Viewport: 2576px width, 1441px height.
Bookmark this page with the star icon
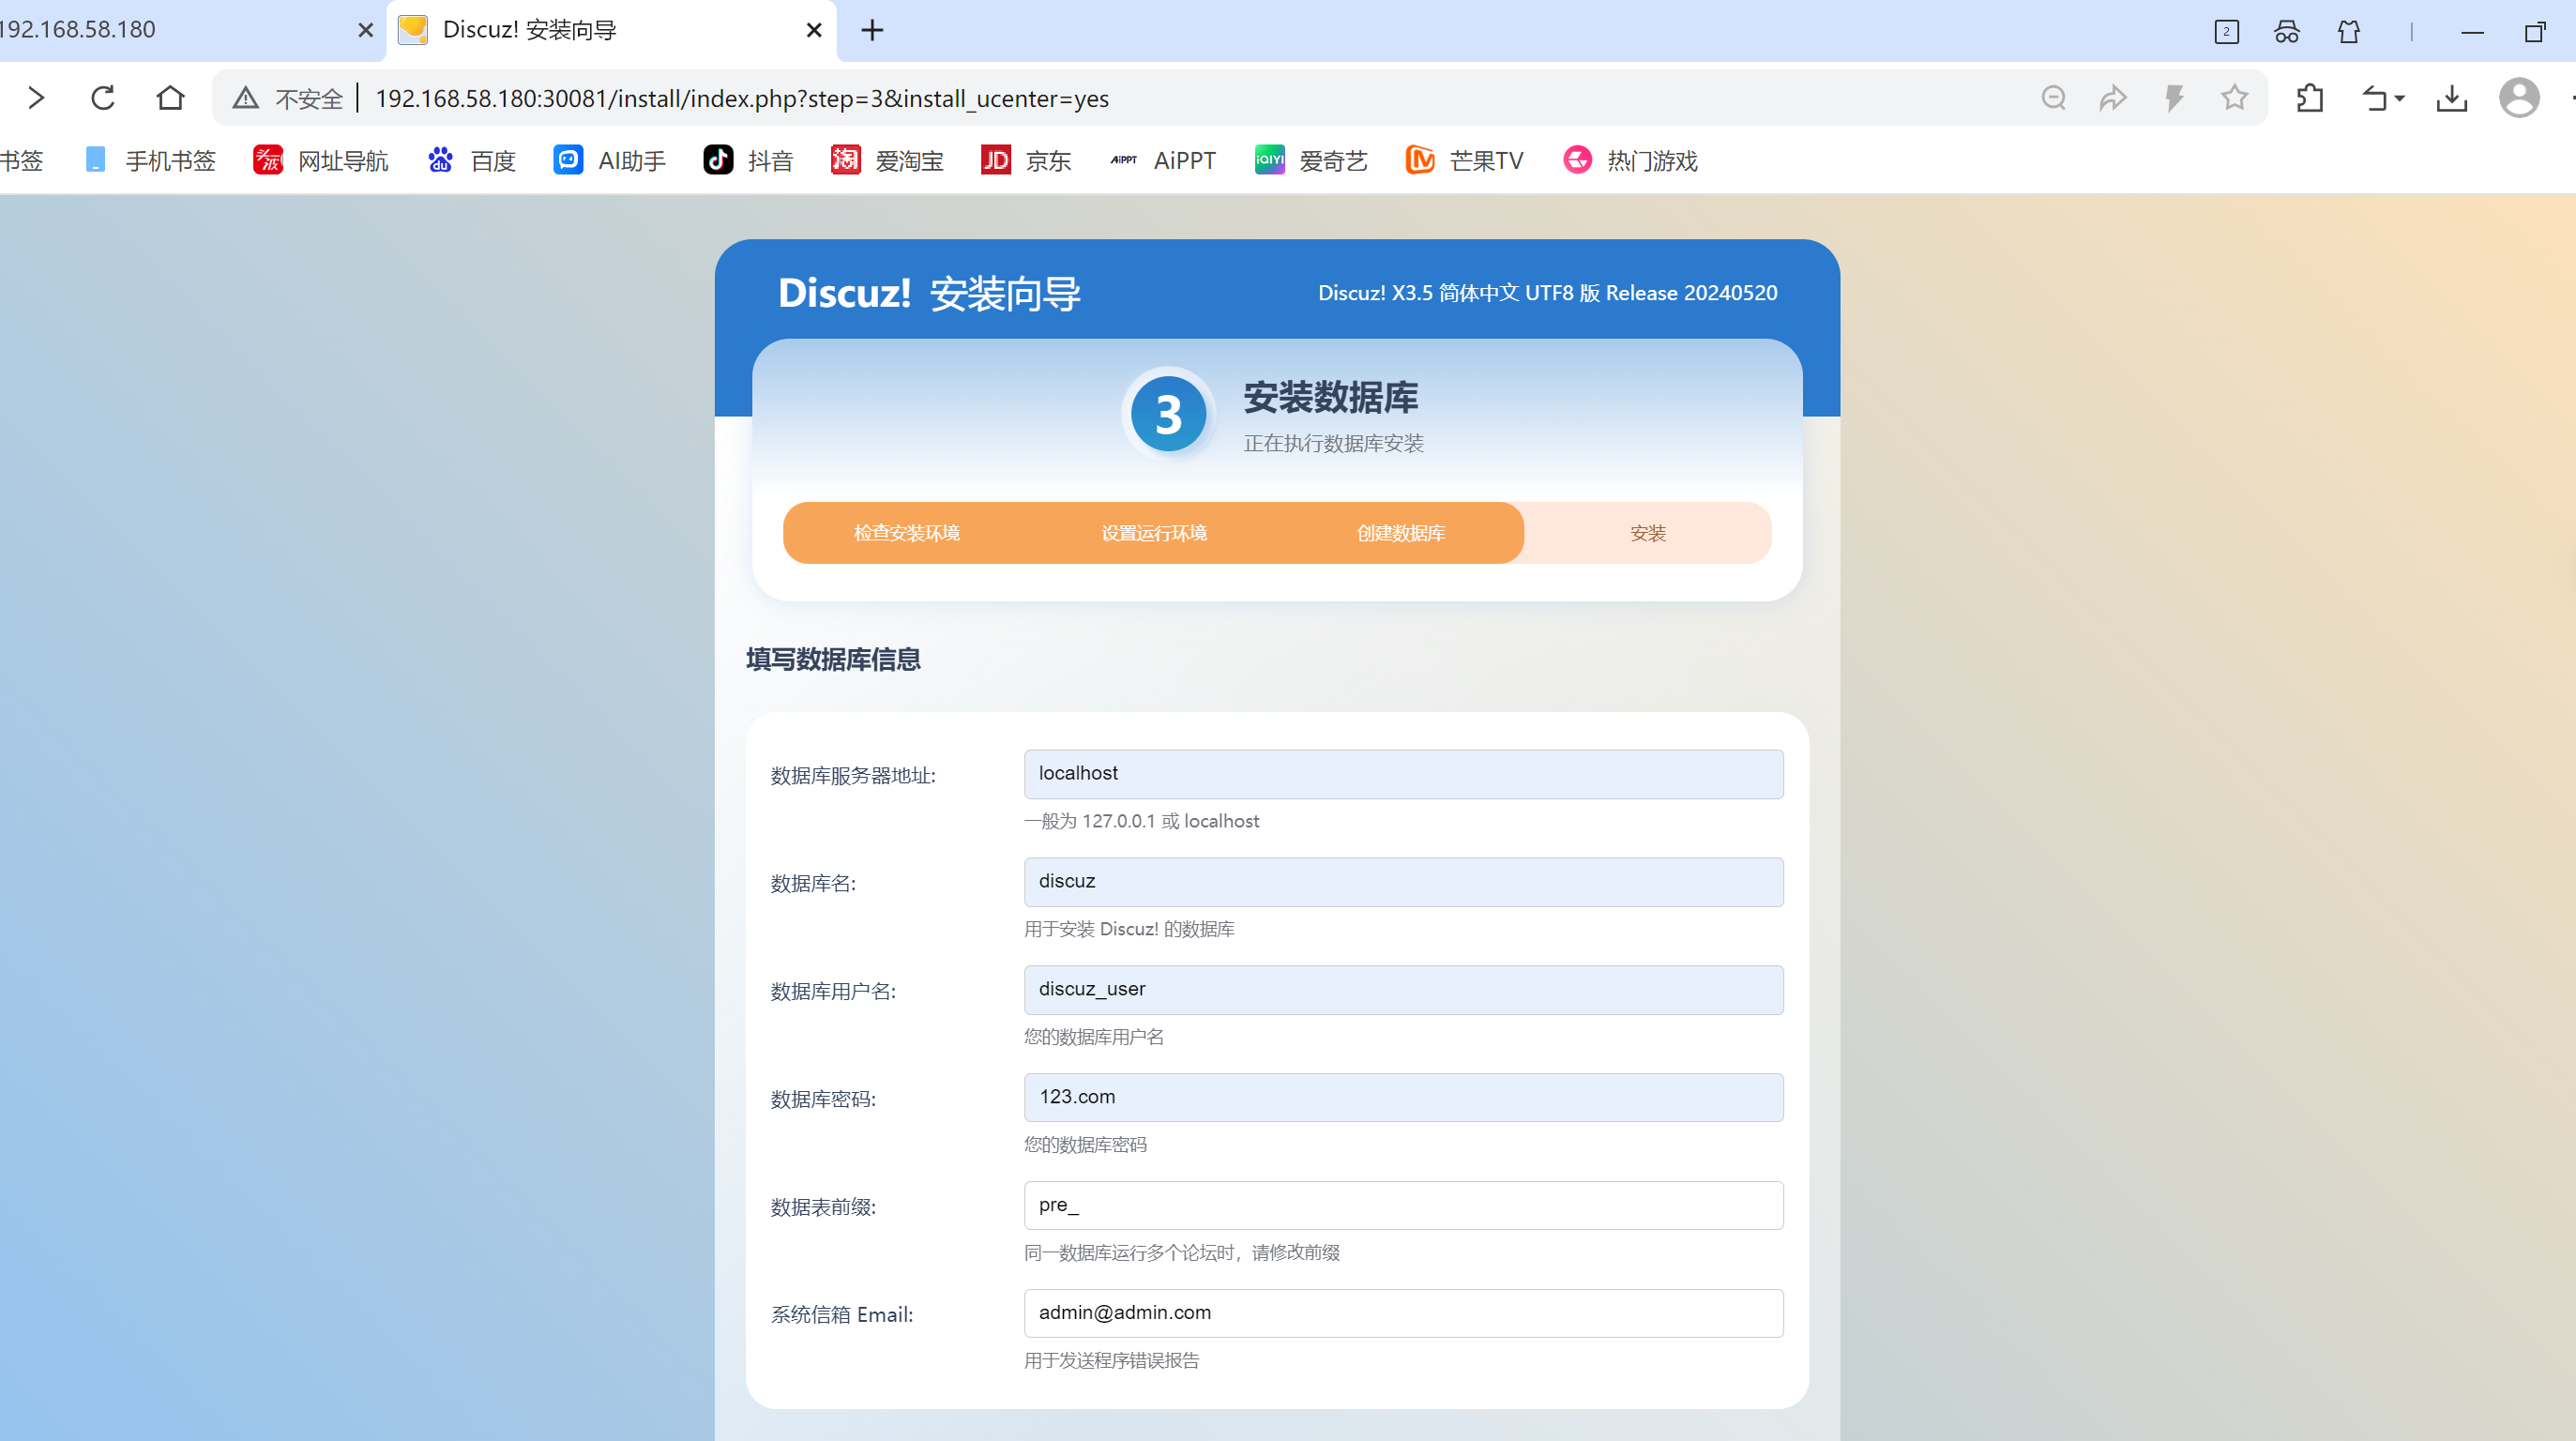point(2234,98)
